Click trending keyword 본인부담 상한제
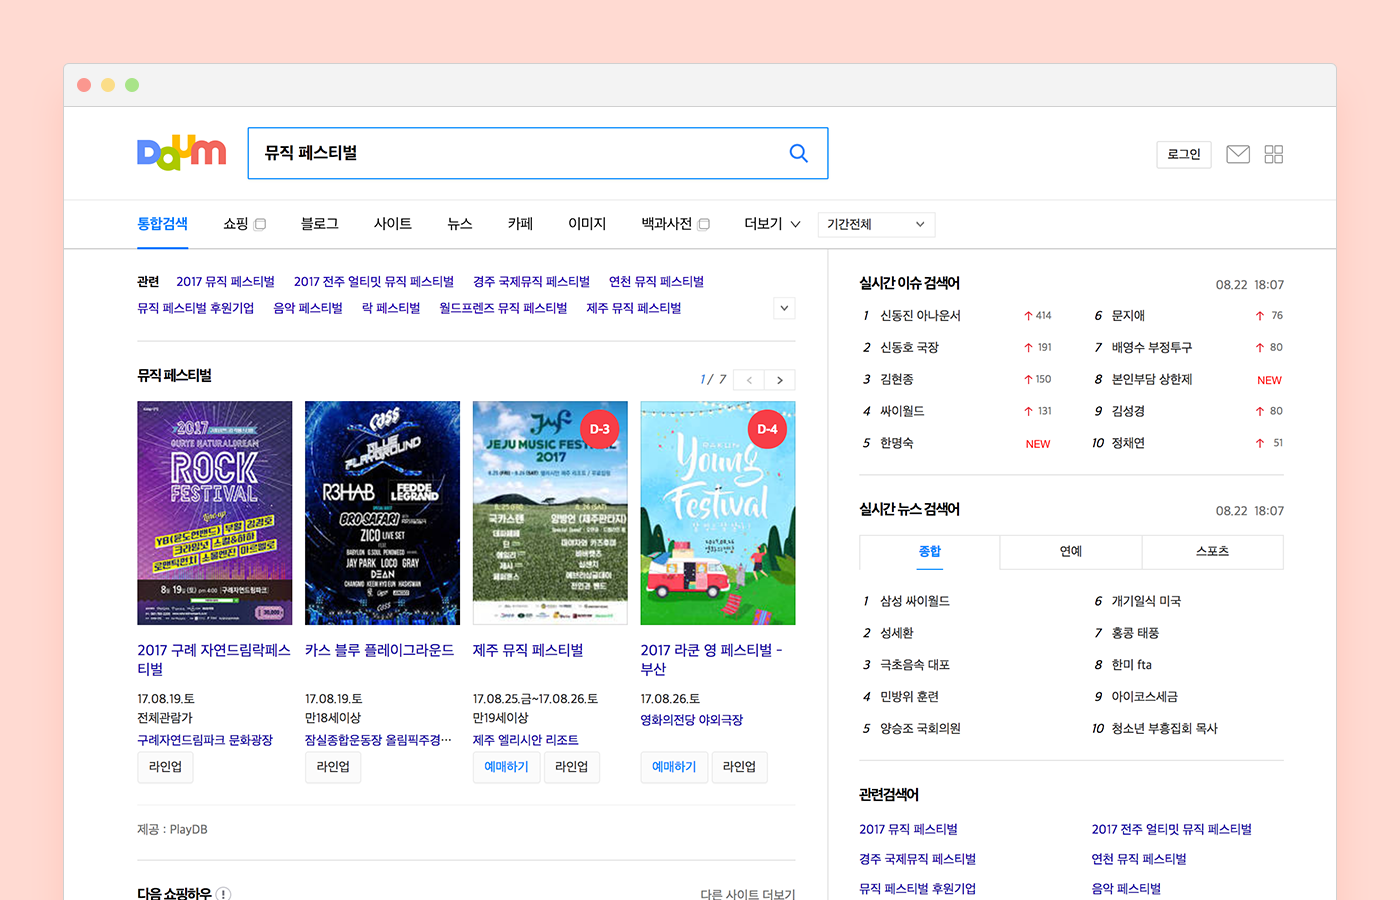Viewport: 1400px width, 900px height. click(x=1152, y=379)
